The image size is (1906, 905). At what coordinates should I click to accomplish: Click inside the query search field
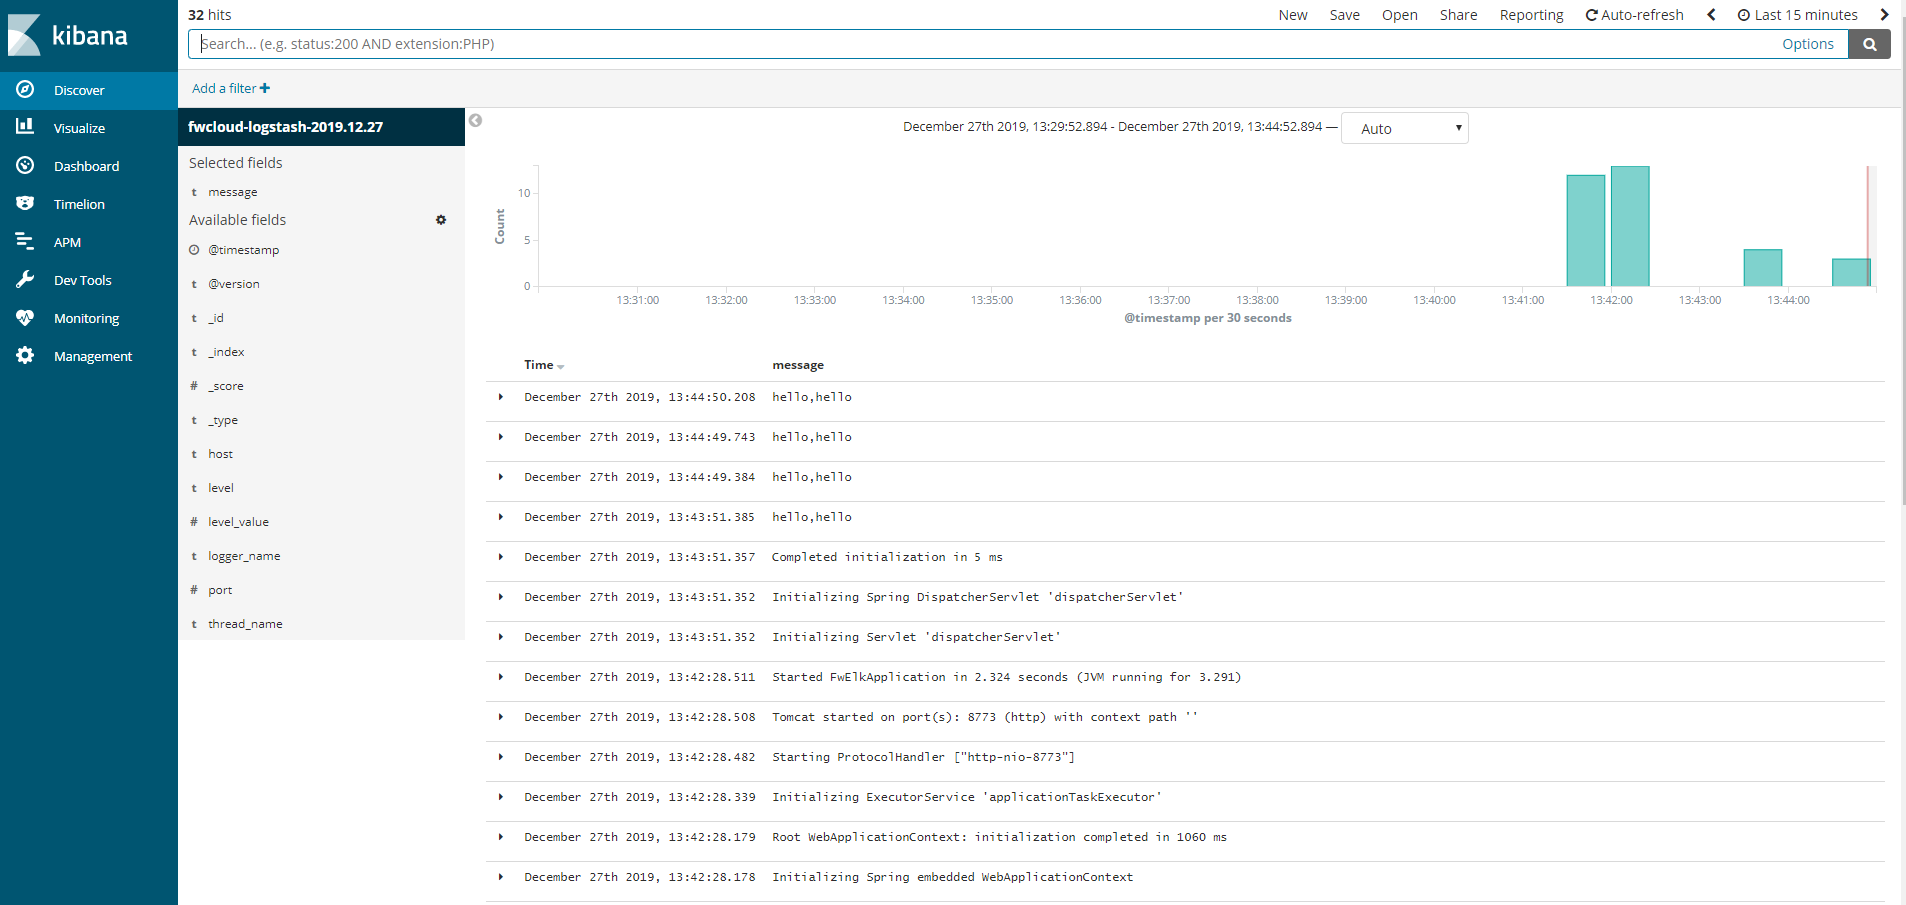[x=980, y=44]
